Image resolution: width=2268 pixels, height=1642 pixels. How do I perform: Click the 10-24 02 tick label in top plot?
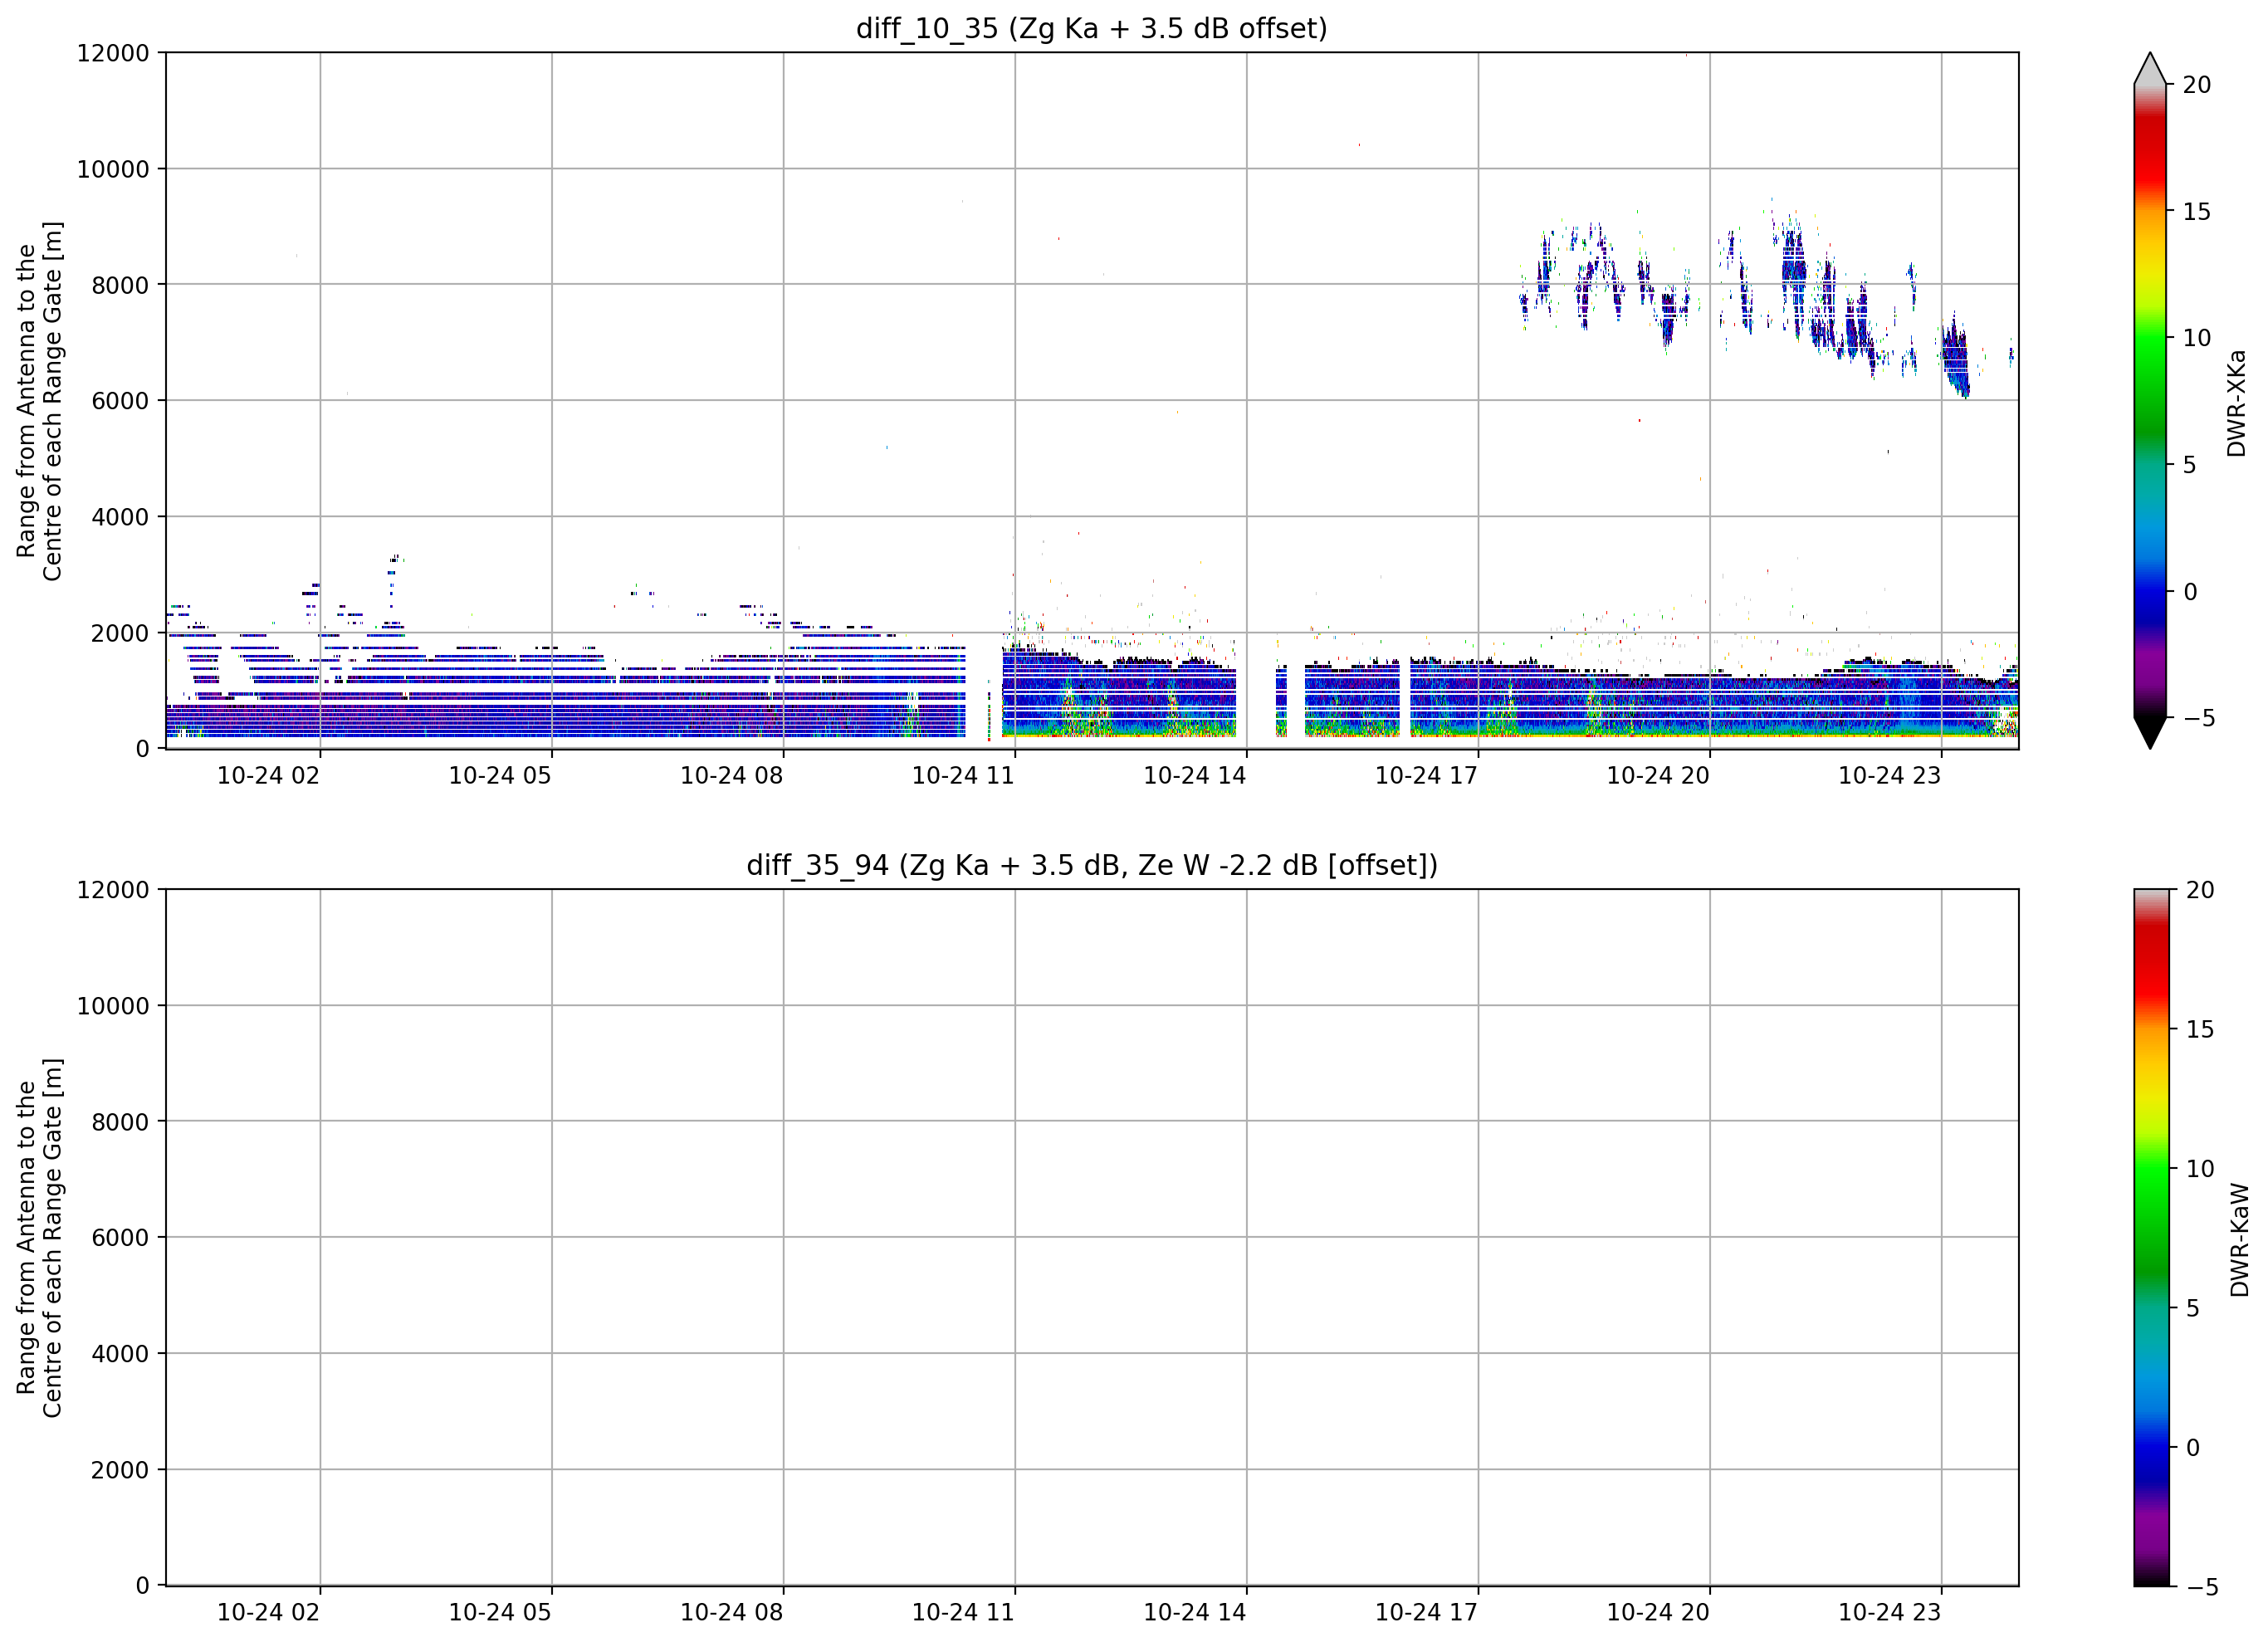(x=268, y=776)
